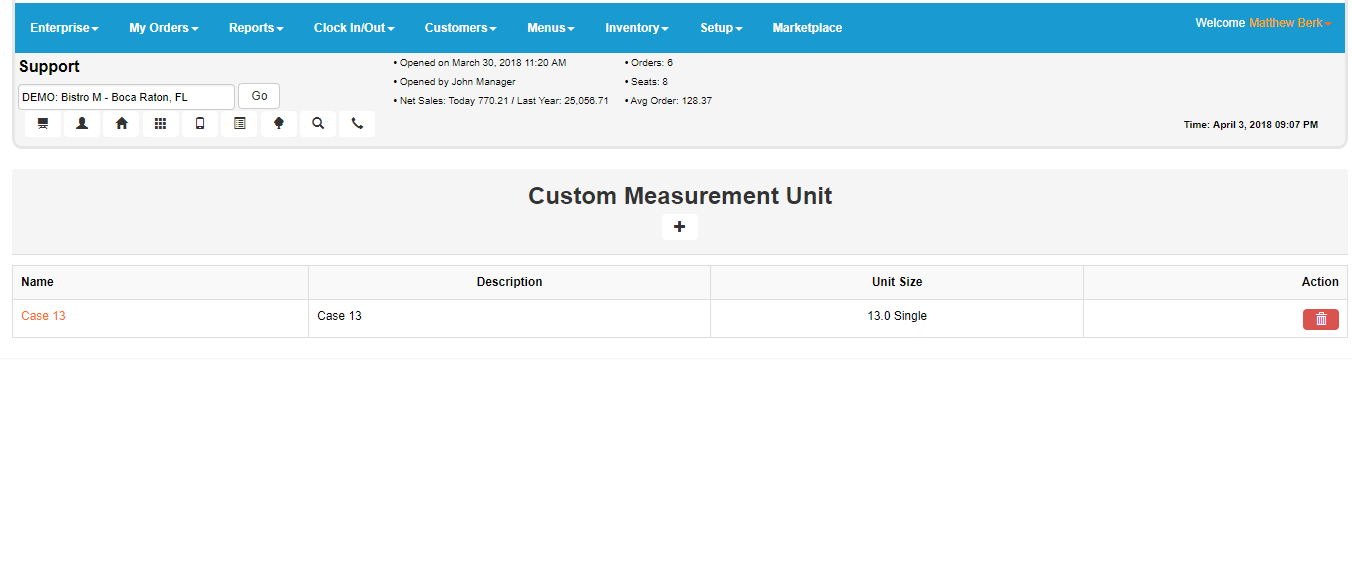Expand the Enterprise menu
1352x561 pixels.
point(64,28)
